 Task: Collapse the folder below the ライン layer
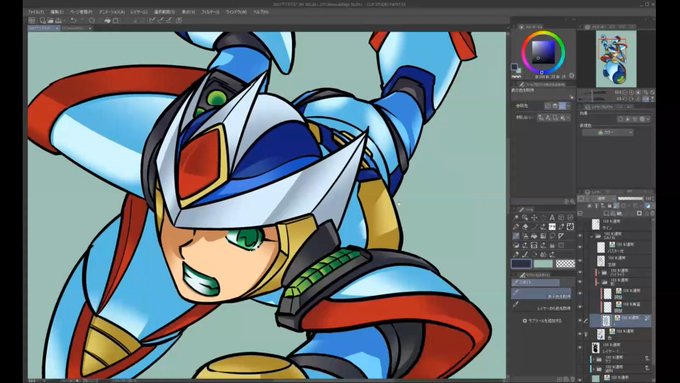pyautogui.click(x=591, y=236)
